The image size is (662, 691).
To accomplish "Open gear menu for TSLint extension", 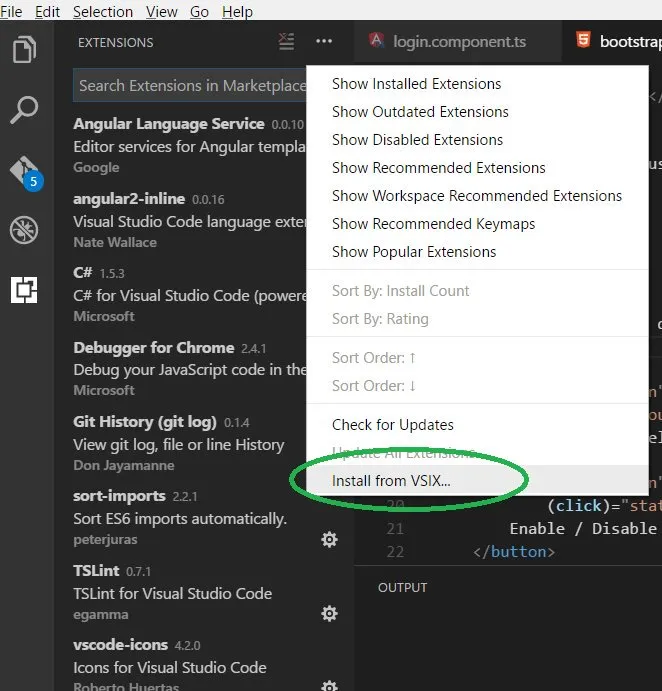I will coord(329,613).
